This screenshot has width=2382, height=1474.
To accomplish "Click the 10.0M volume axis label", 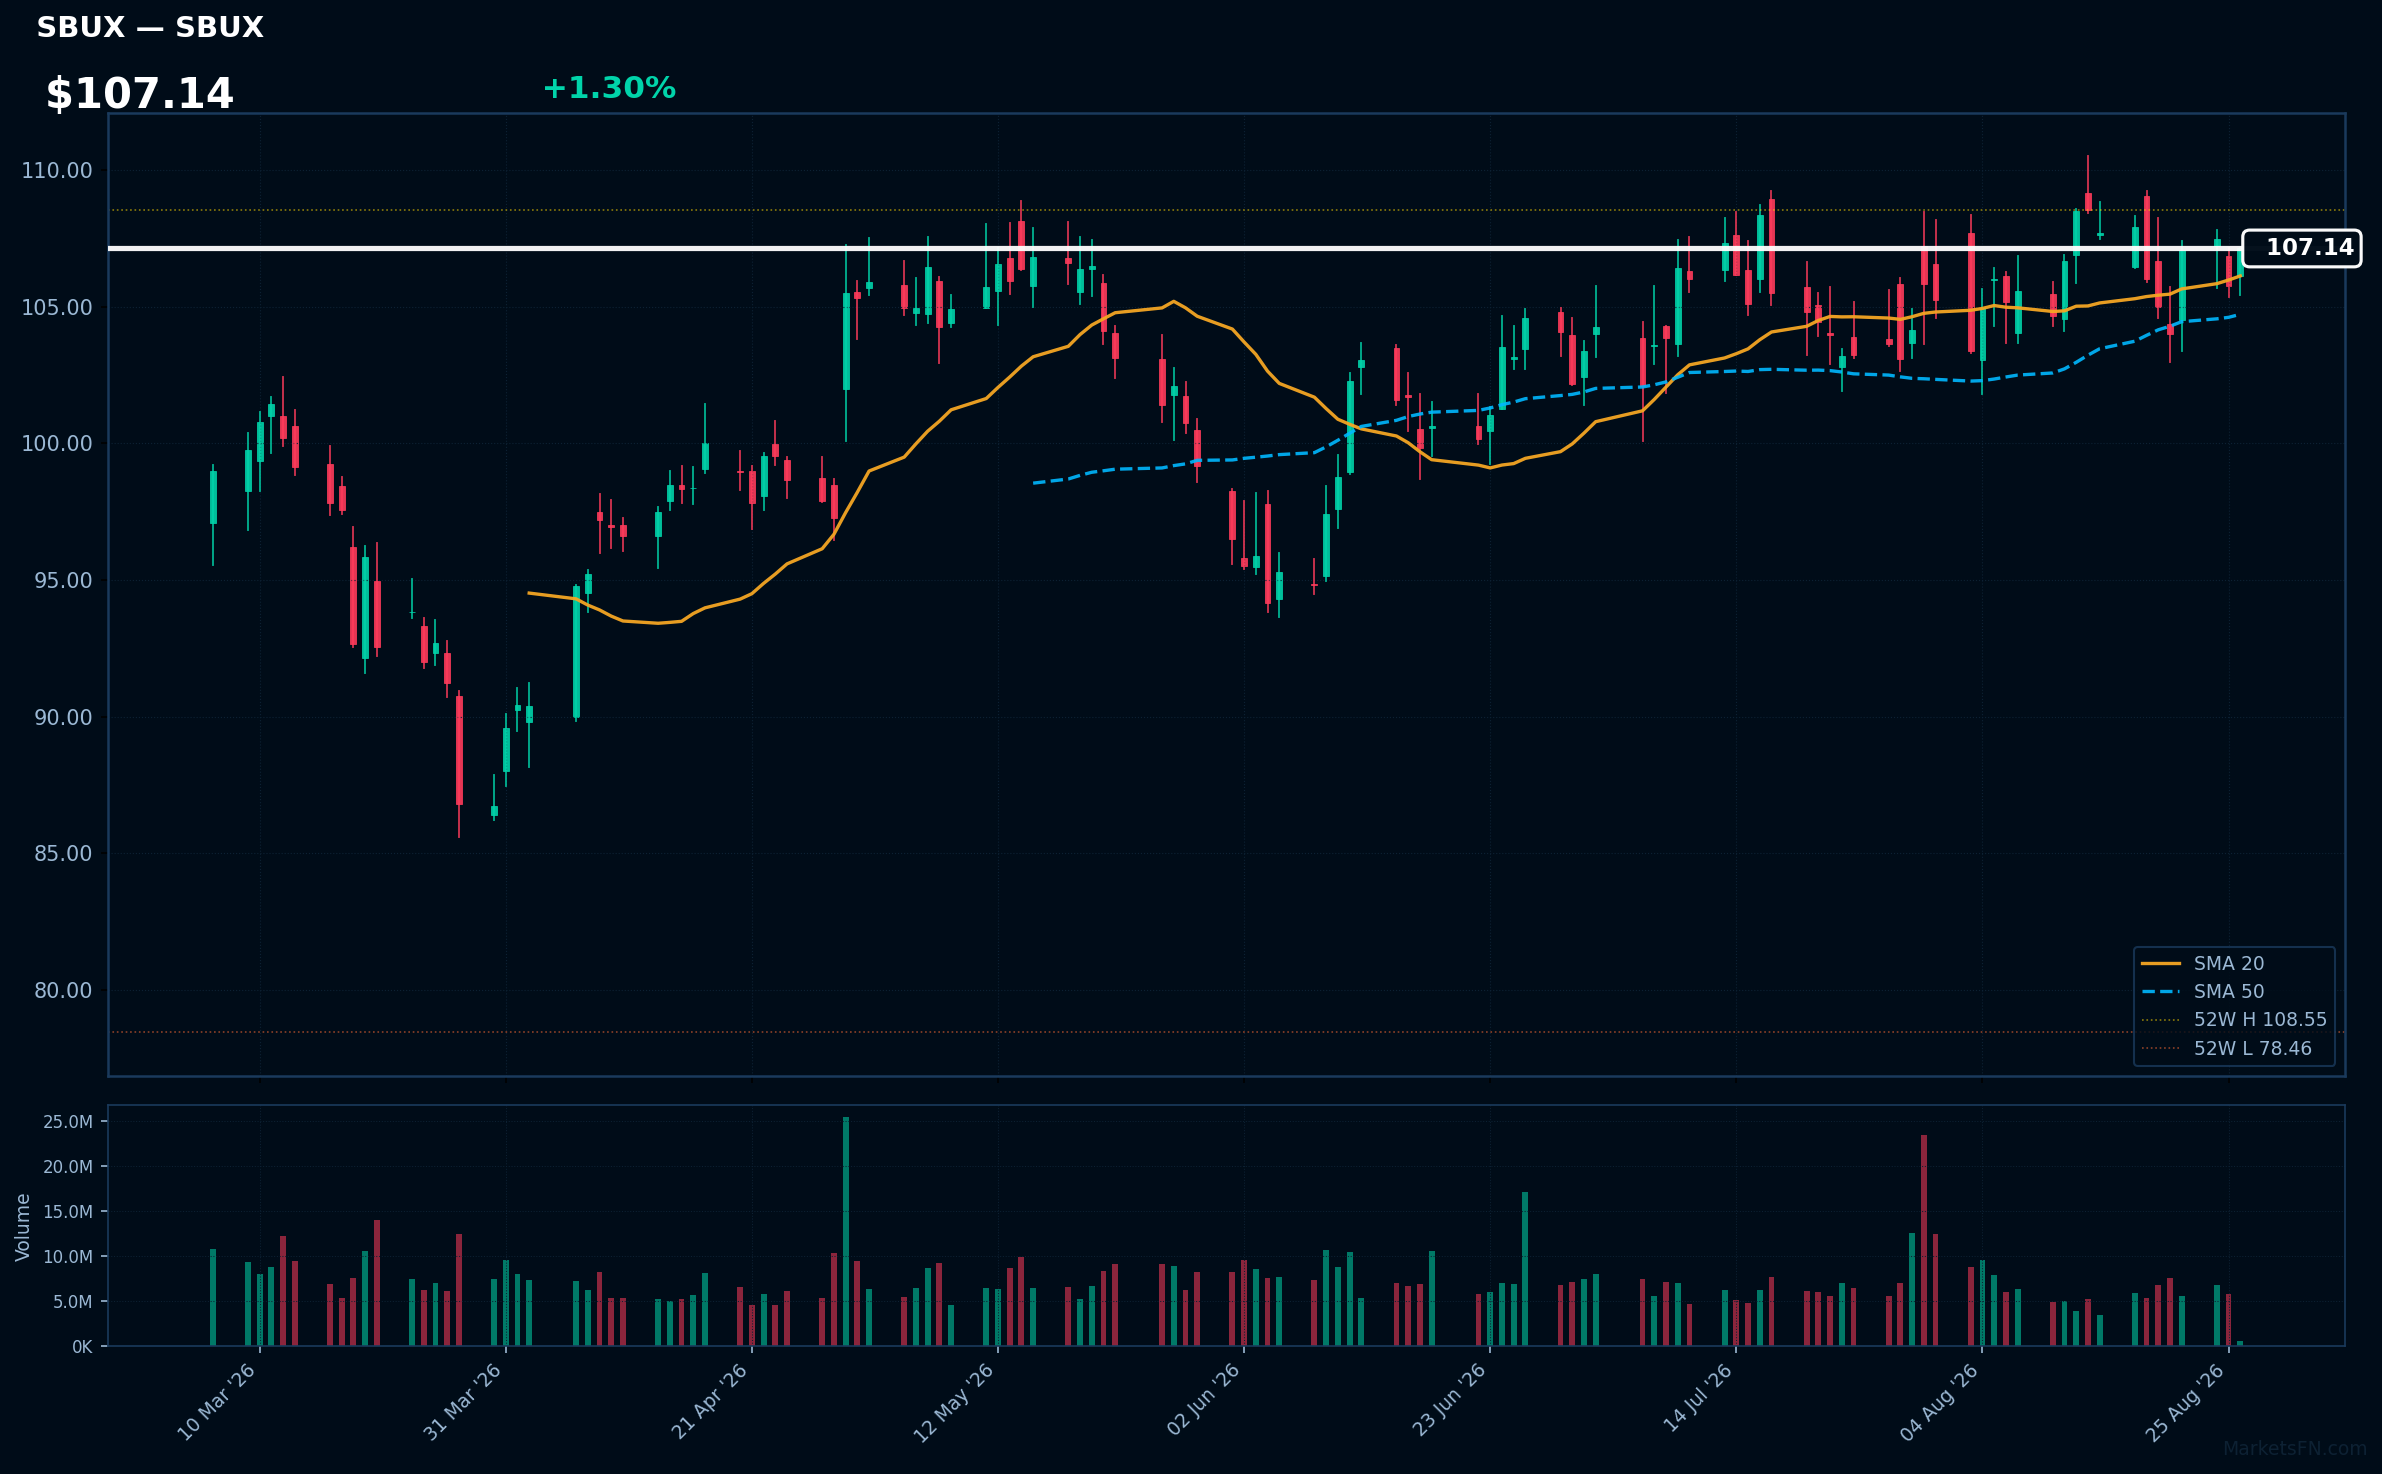I will tap(68, 1257).
